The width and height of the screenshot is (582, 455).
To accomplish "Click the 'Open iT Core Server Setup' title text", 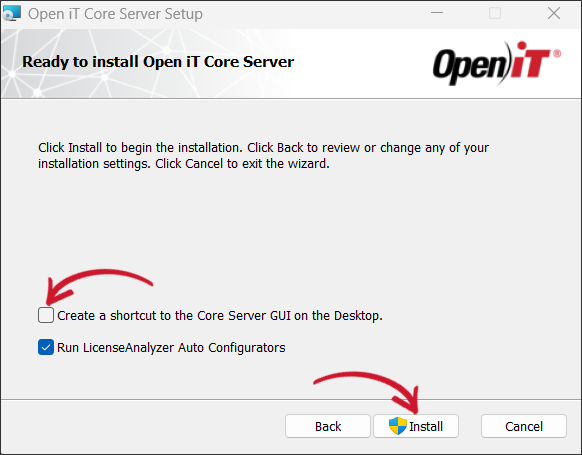I will pyautogui.click(x=115, y=14).
